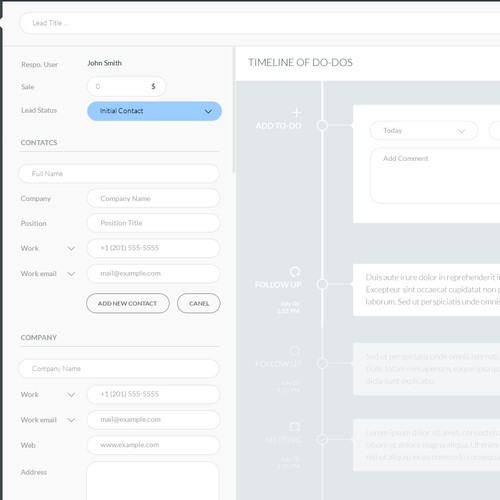
Task: Click the first FOLLOW UP note card
Action: click(426, 290)
